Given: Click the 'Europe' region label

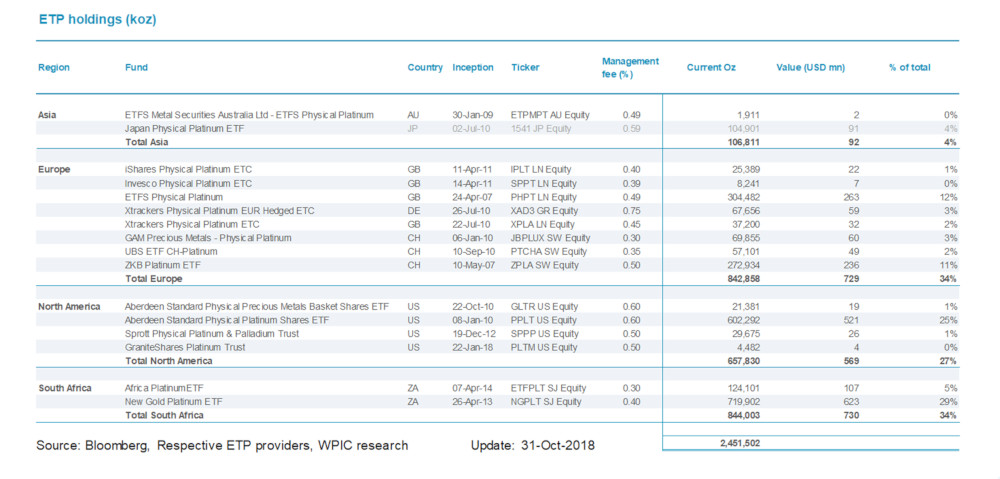Looking at the screenshot, I should point(54,170).
